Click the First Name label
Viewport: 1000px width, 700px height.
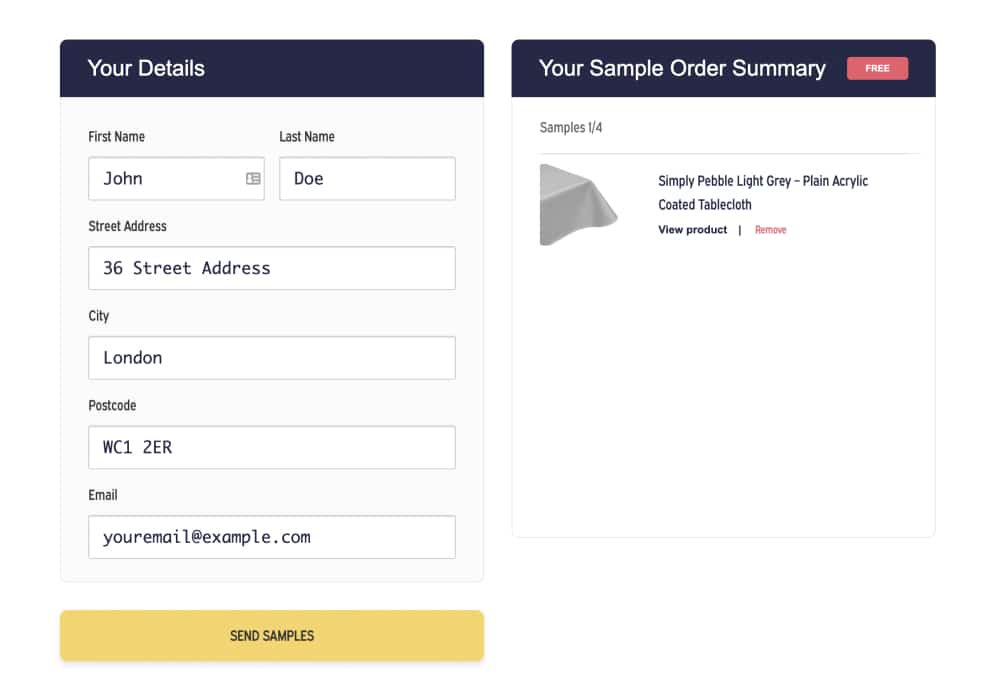[x=117, y=136]
